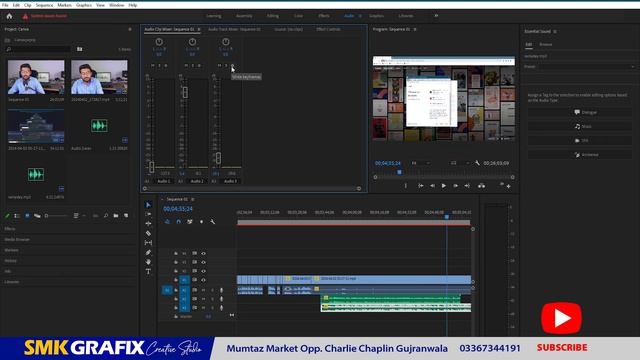Click the Automate to Sequence icon

click(x=95, y=216)
